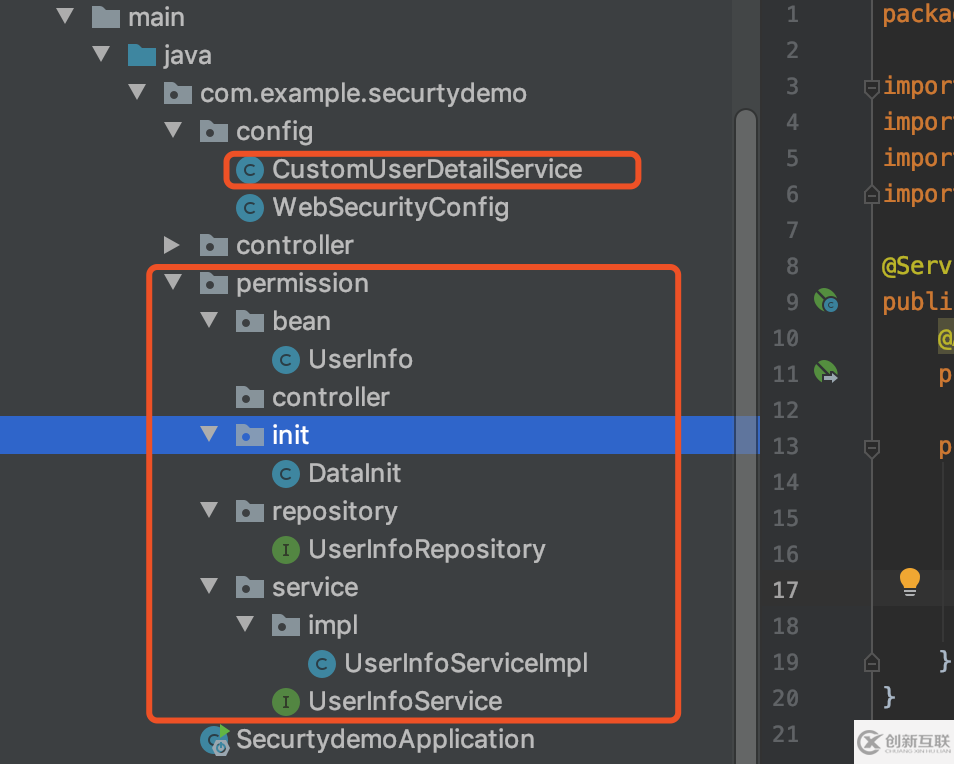Click the UserInfoService interface icon
The height and width of the screenshot is (764, 954).
tap(286, 701)
